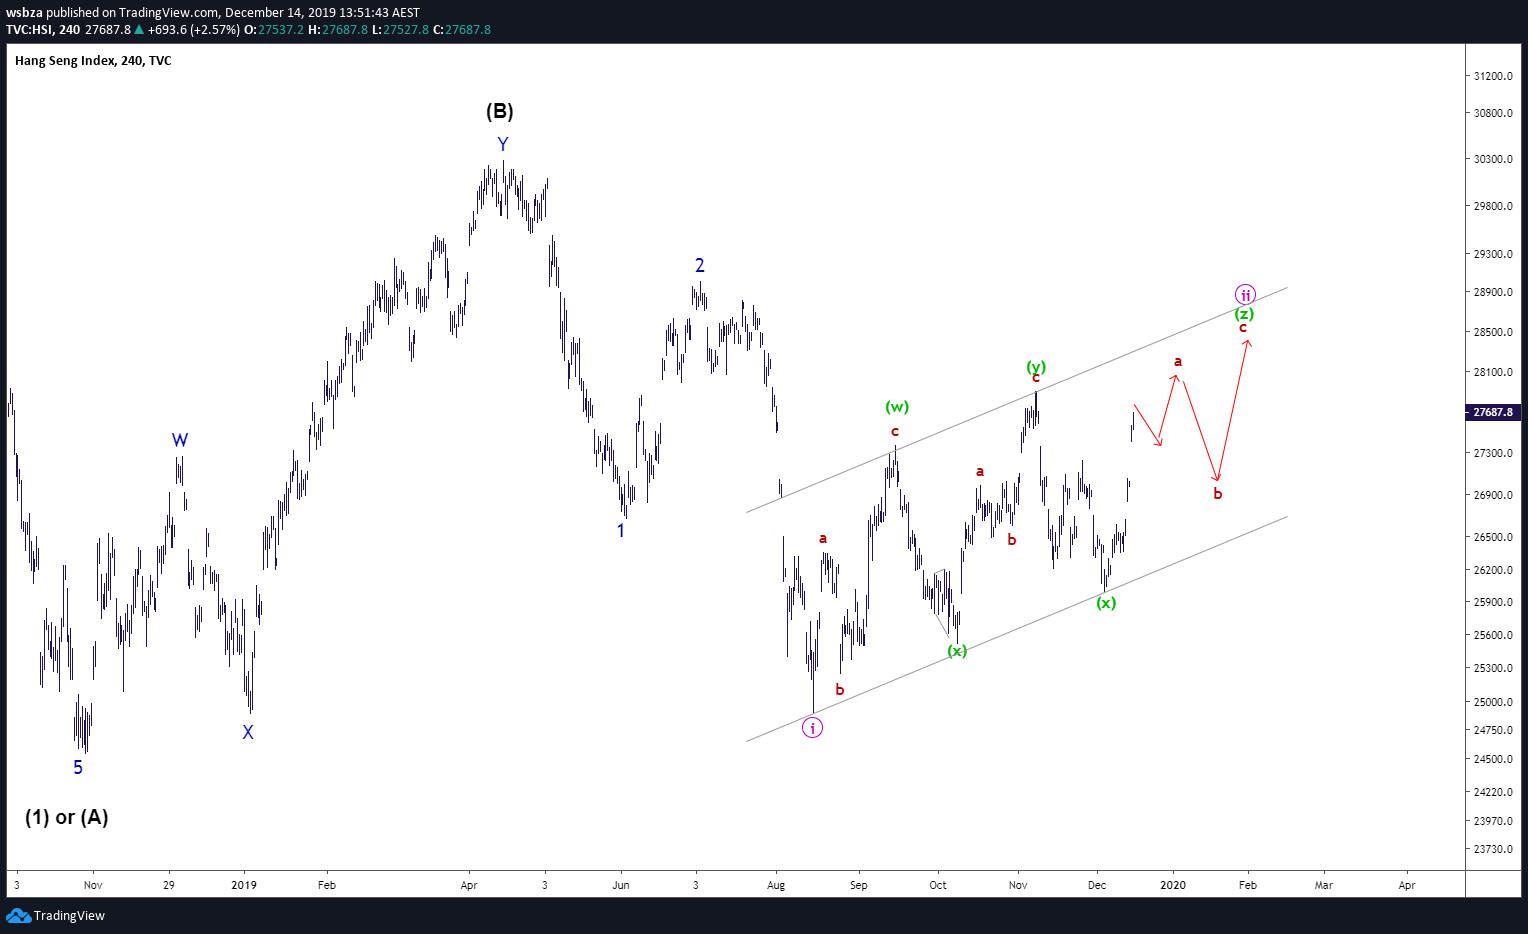Click the '28500.0' price axis label
1528x934 pixels.
pos(1493,332)
